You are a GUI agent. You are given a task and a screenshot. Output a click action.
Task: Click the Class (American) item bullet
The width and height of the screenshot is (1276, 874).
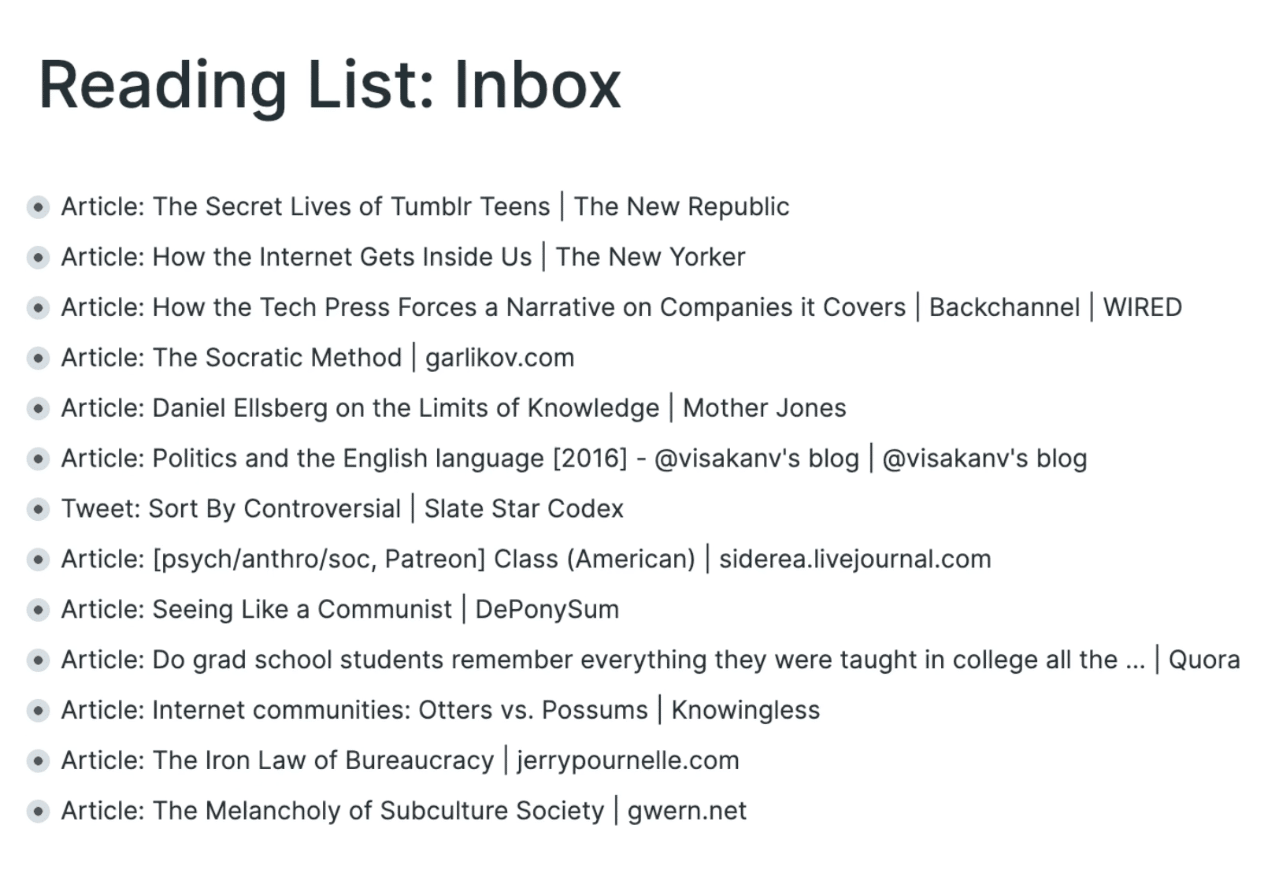[x=38, y=559]
